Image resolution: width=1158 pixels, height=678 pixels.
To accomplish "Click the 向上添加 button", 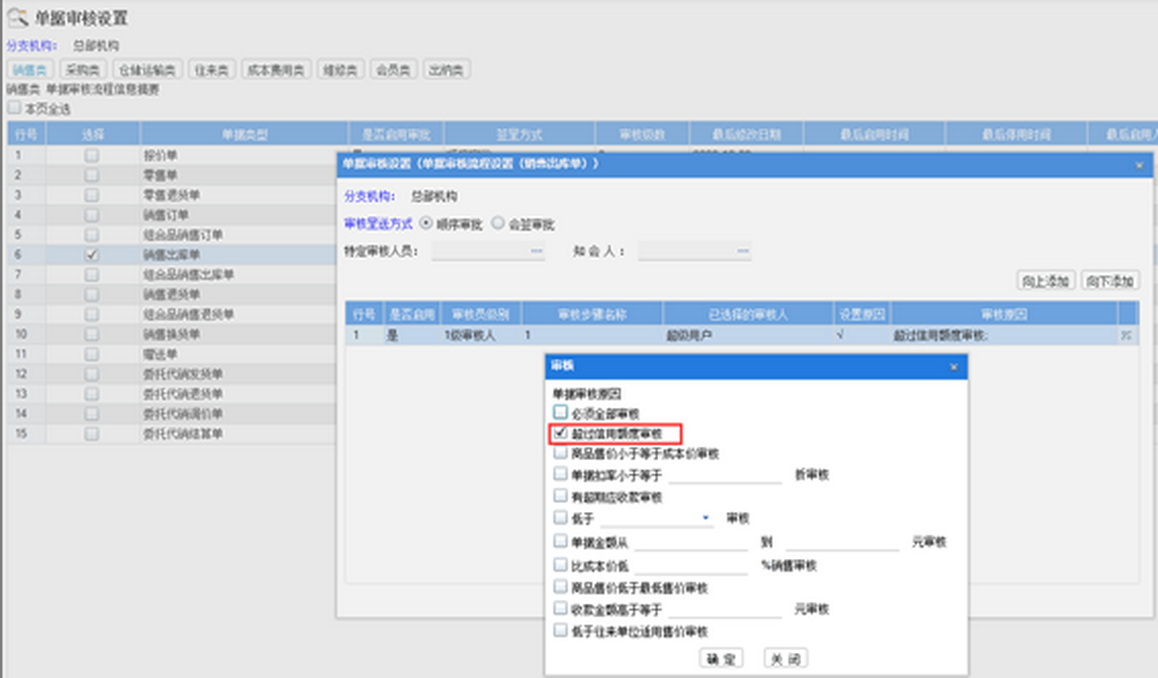I will [1044, 281].
